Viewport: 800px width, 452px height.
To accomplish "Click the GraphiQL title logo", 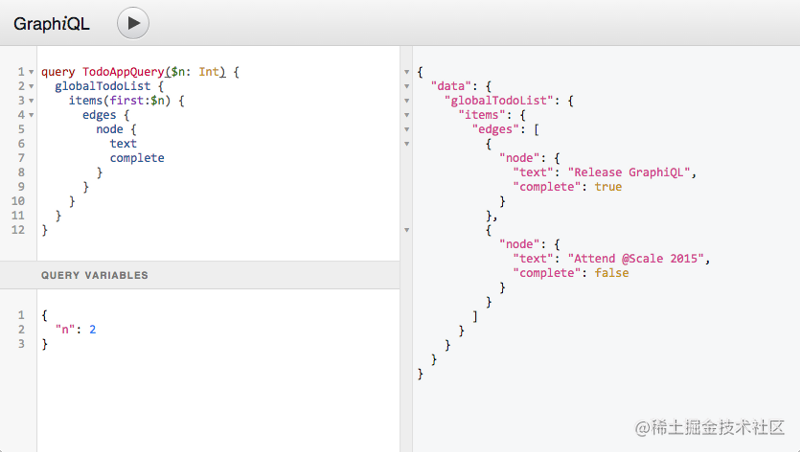I will coord(51,23).
